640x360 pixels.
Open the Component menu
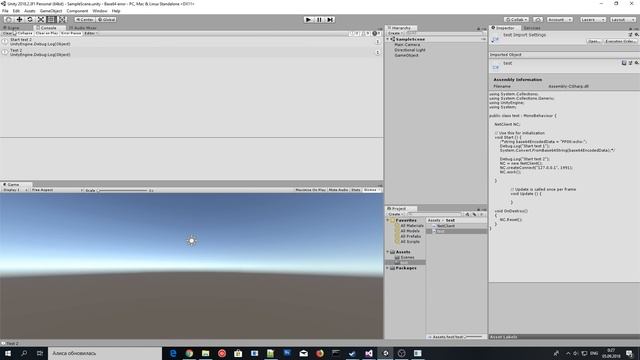[77, 11]
